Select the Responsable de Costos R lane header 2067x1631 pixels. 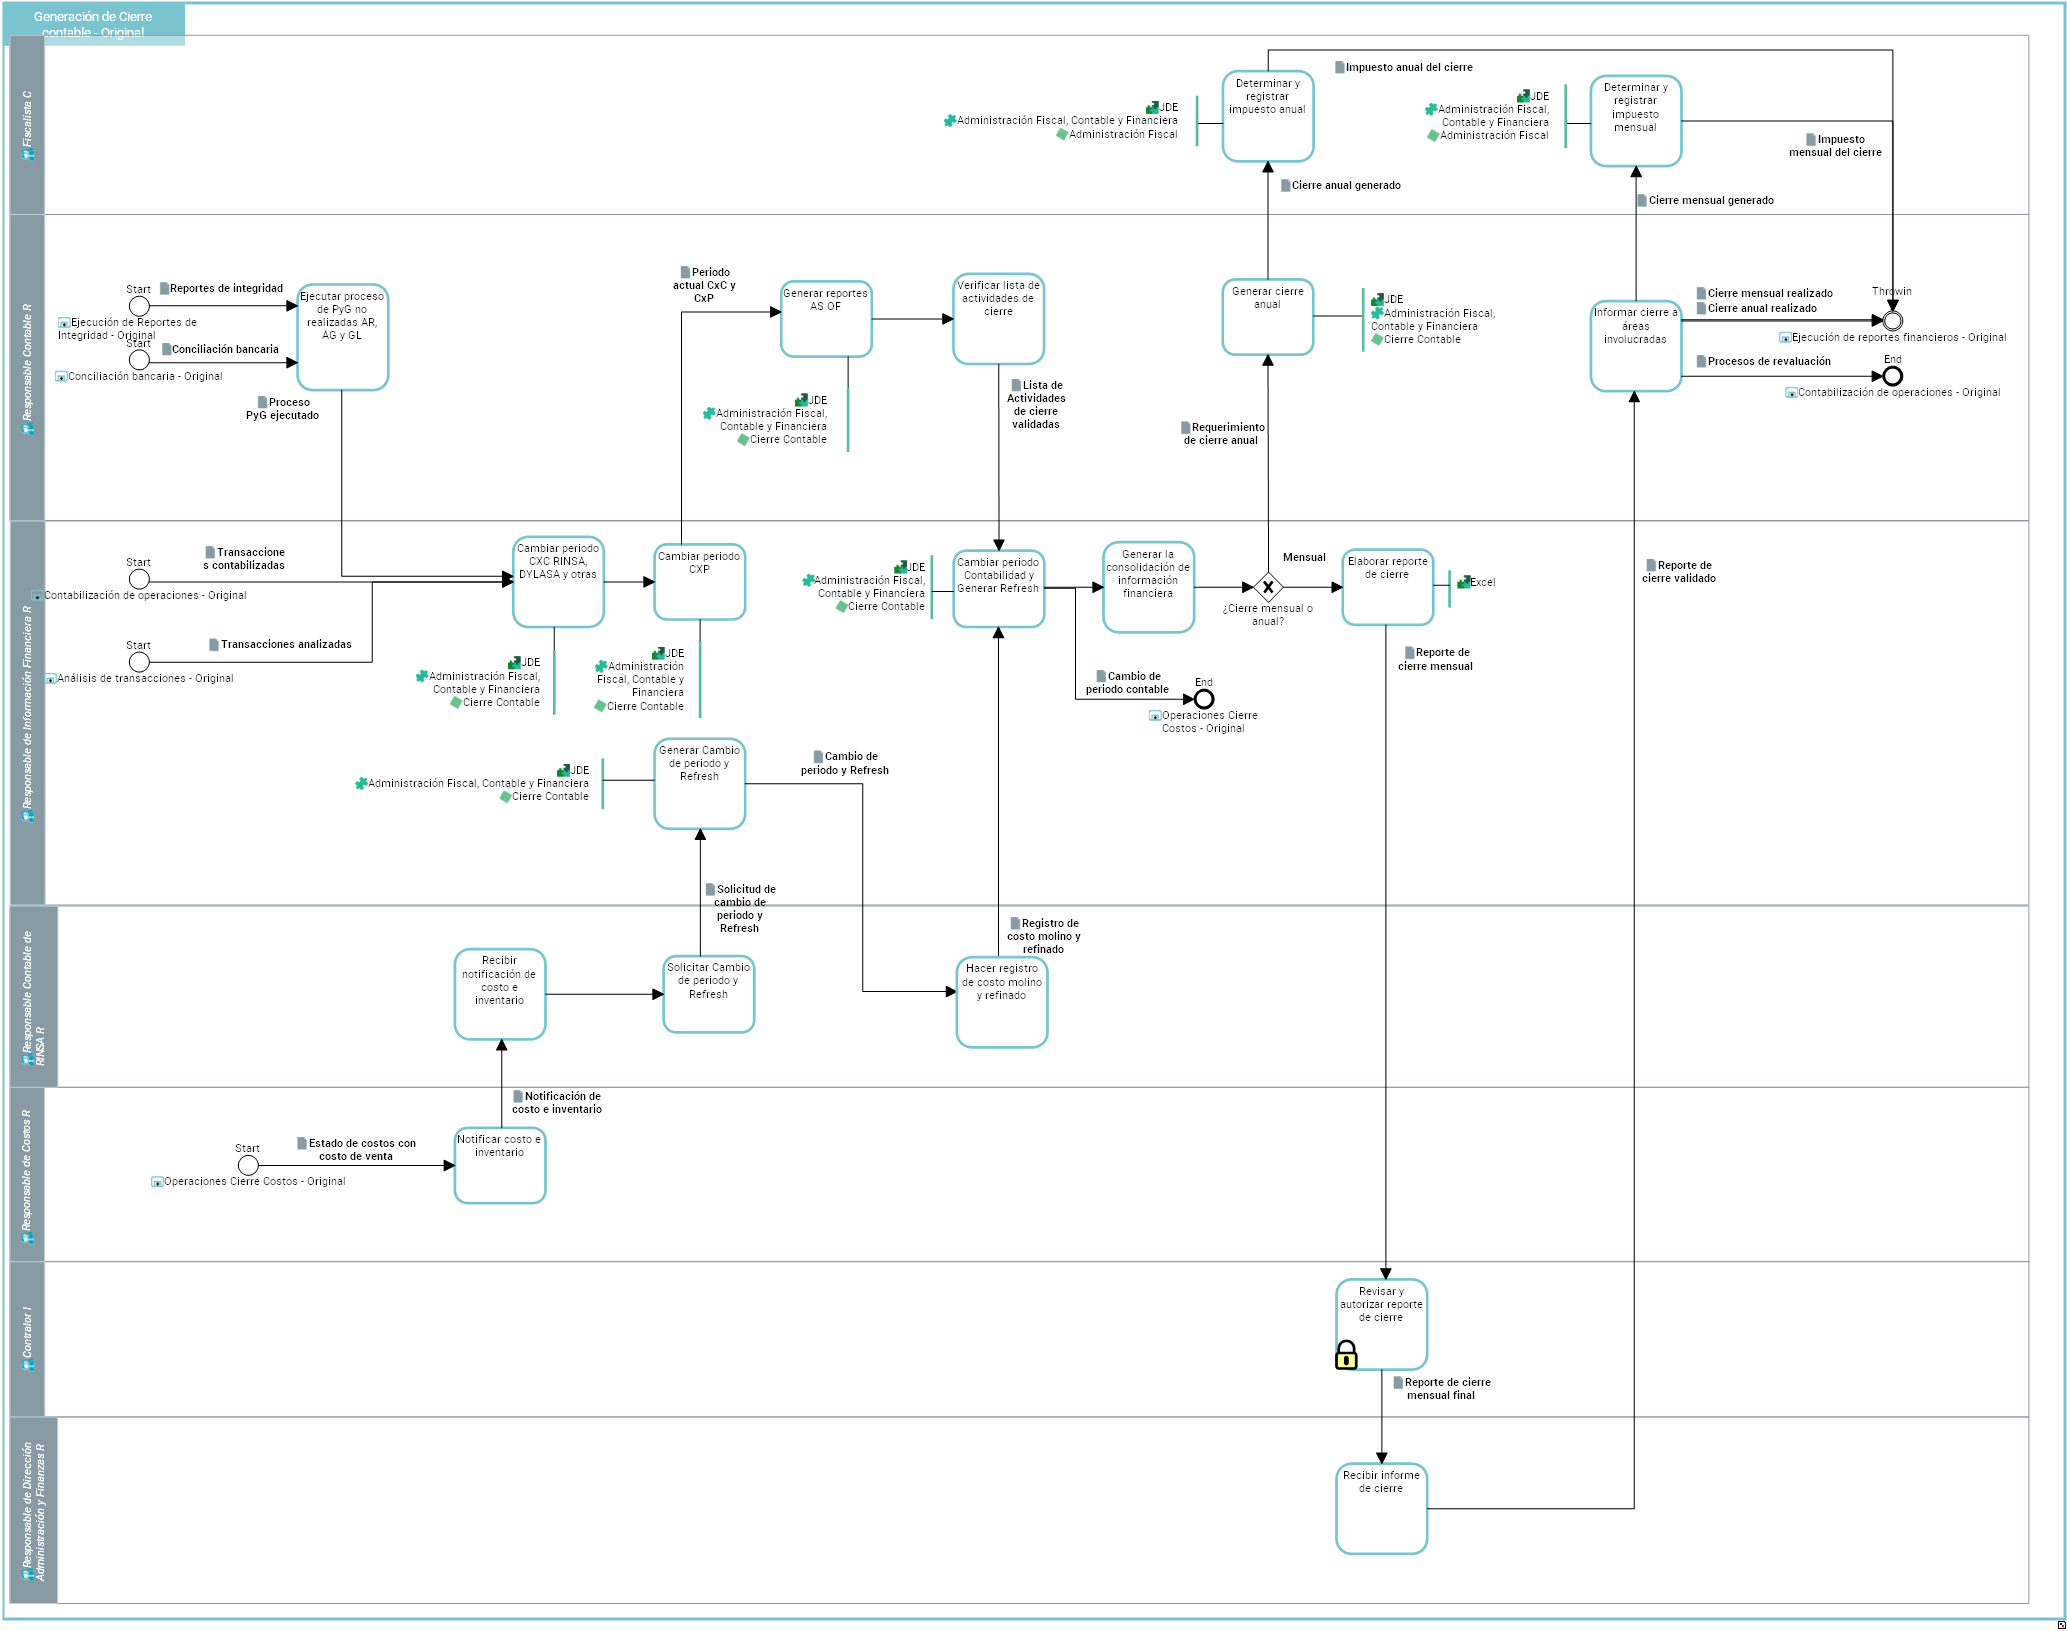[27, 1174]
